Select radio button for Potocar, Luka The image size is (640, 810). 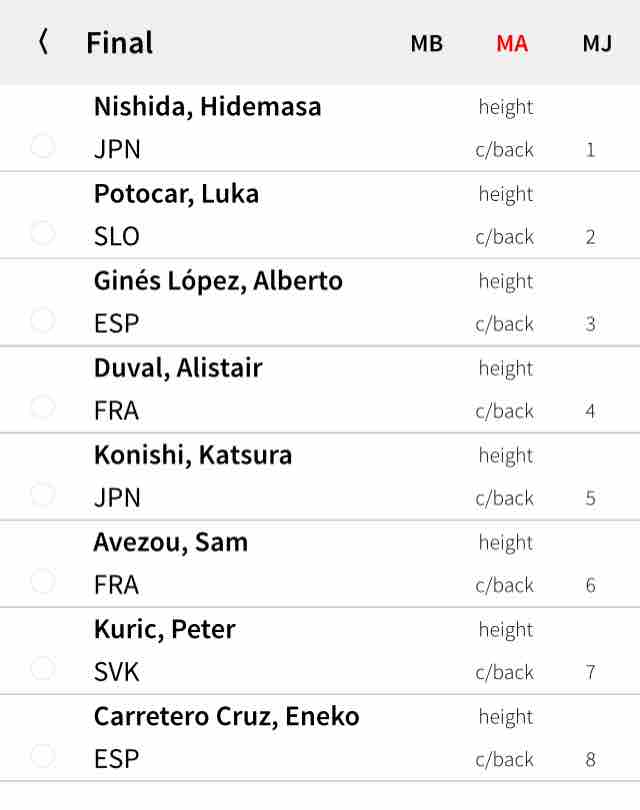pos(43,233)
